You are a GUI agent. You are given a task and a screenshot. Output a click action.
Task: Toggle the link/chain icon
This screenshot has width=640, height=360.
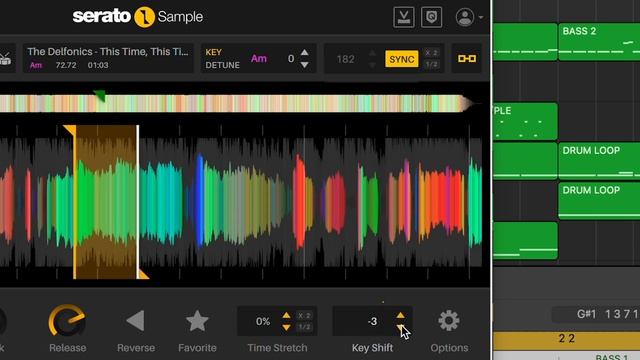pyautogui.click(x=467, y=59)
